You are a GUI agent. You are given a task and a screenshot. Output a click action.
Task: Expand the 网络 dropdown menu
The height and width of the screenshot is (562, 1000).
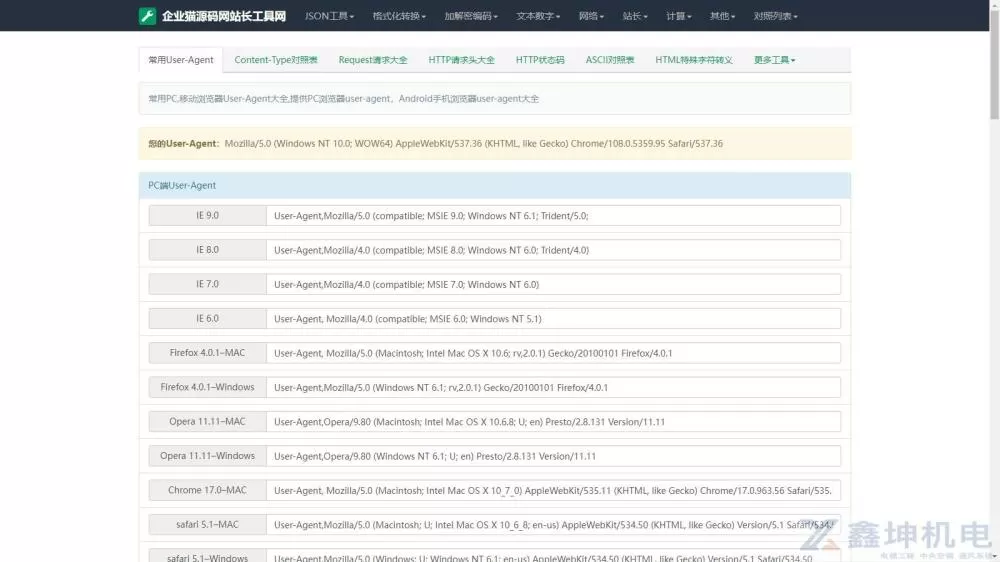591,16
